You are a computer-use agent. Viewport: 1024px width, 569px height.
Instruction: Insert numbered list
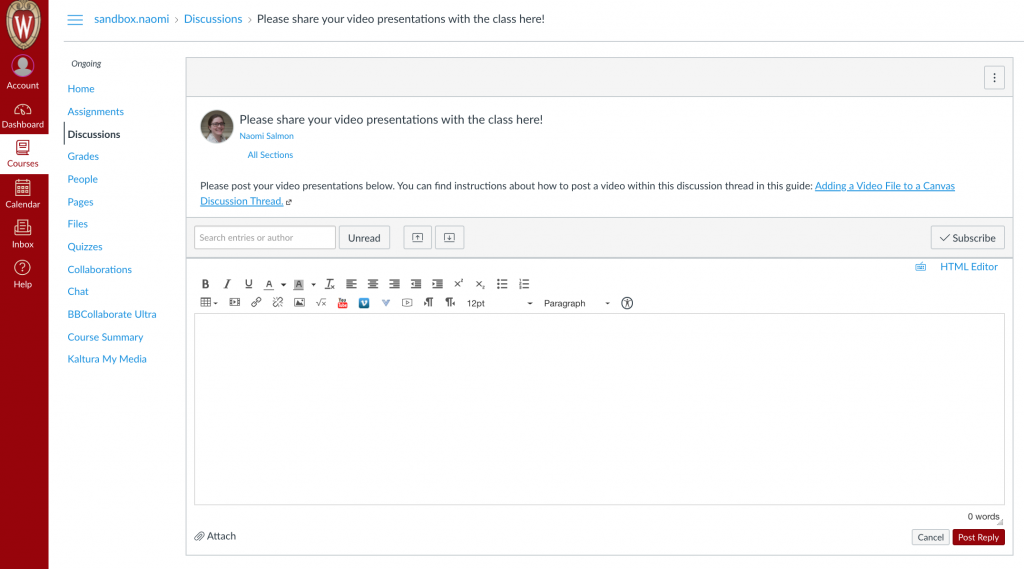524,284
